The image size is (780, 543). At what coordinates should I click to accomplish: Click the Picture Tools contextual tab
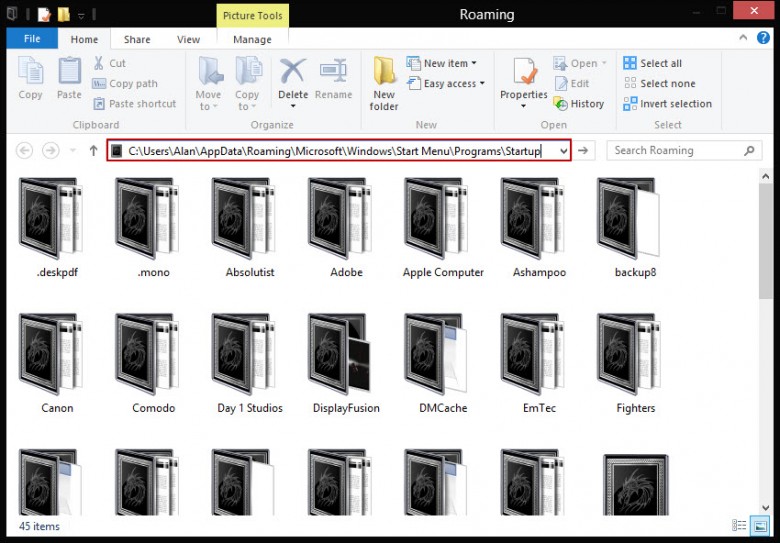(x=253, y=15)
